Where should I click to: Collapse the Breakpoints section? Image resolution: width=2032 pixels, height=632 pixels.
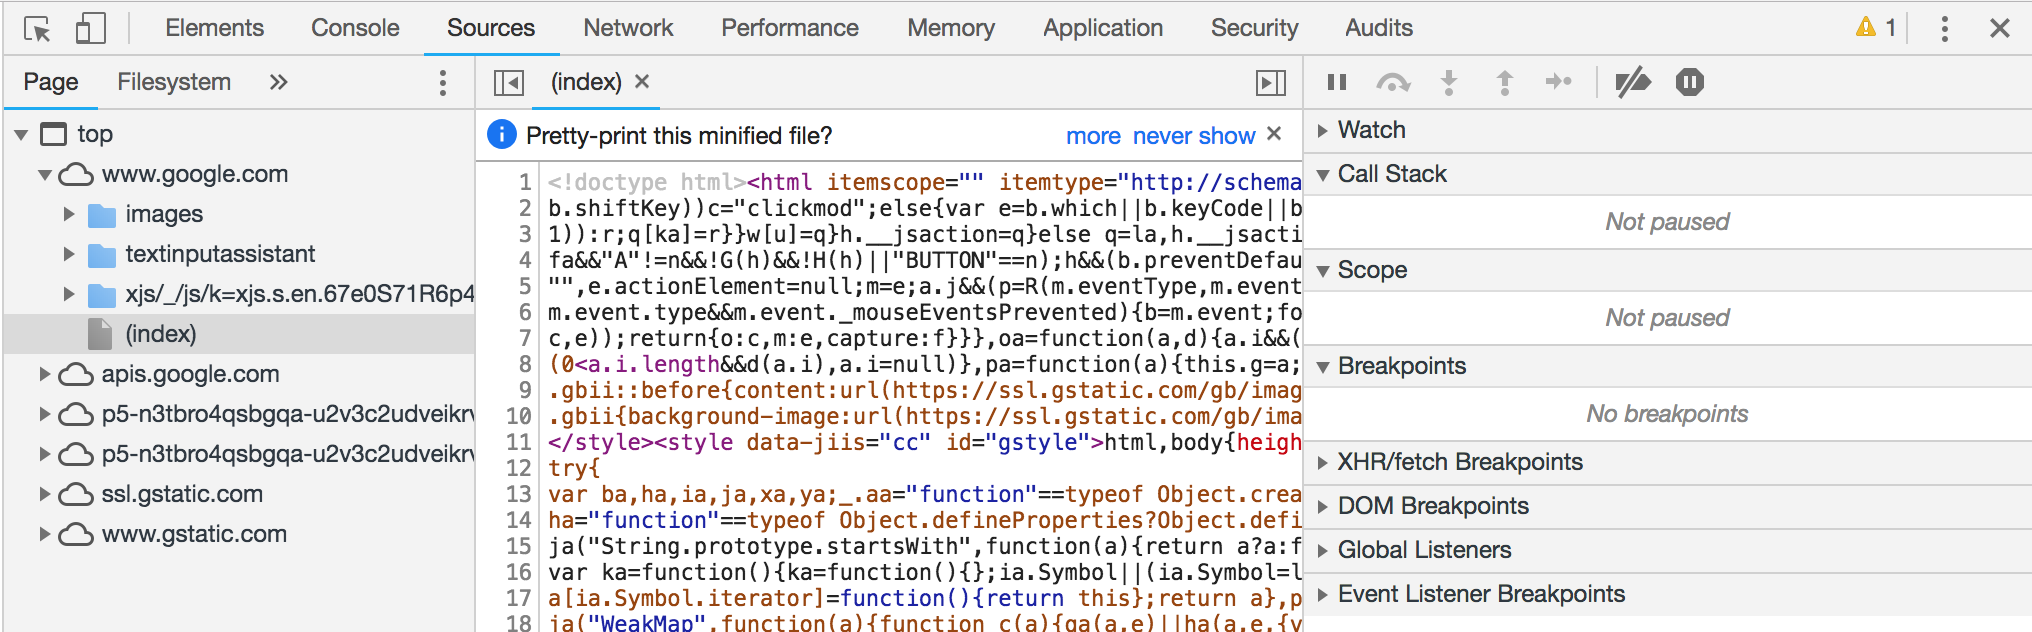point(1323,367)
